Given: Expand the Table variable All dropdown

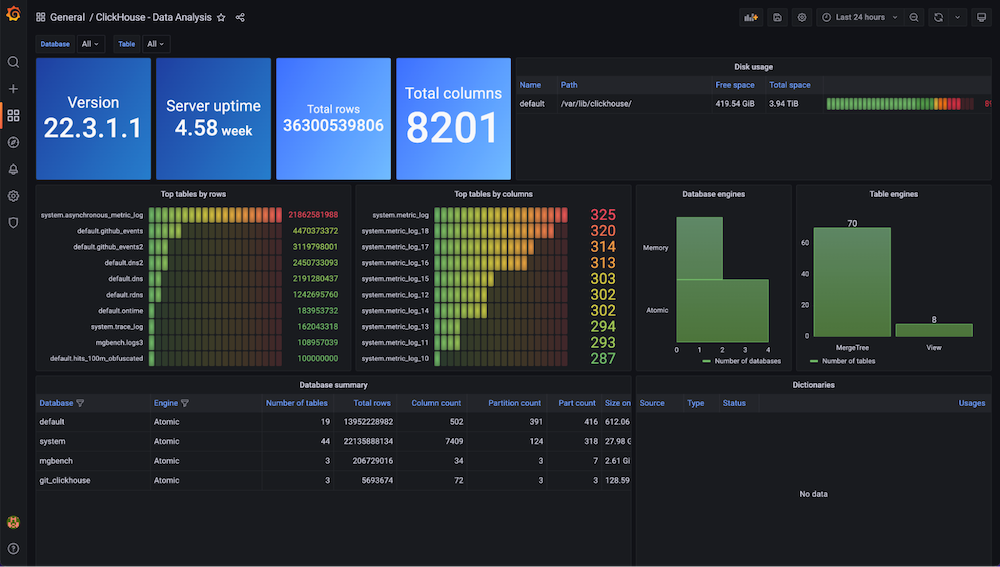Looking at the screenshot, I should (x=156, y=44).
